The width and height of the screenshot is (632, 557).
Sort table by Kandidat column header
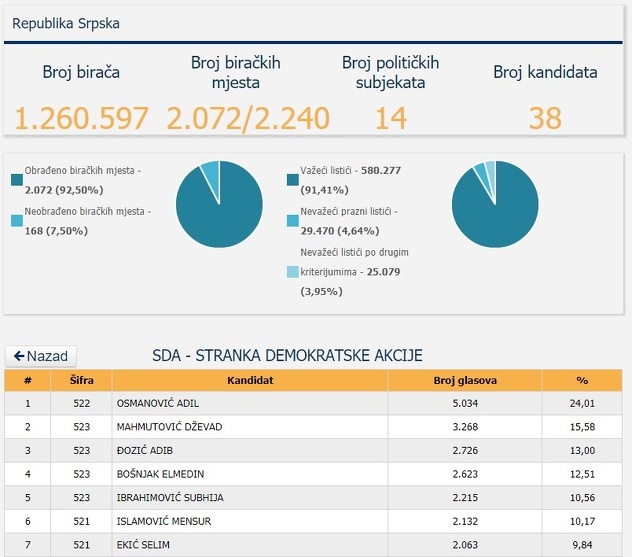250,381
